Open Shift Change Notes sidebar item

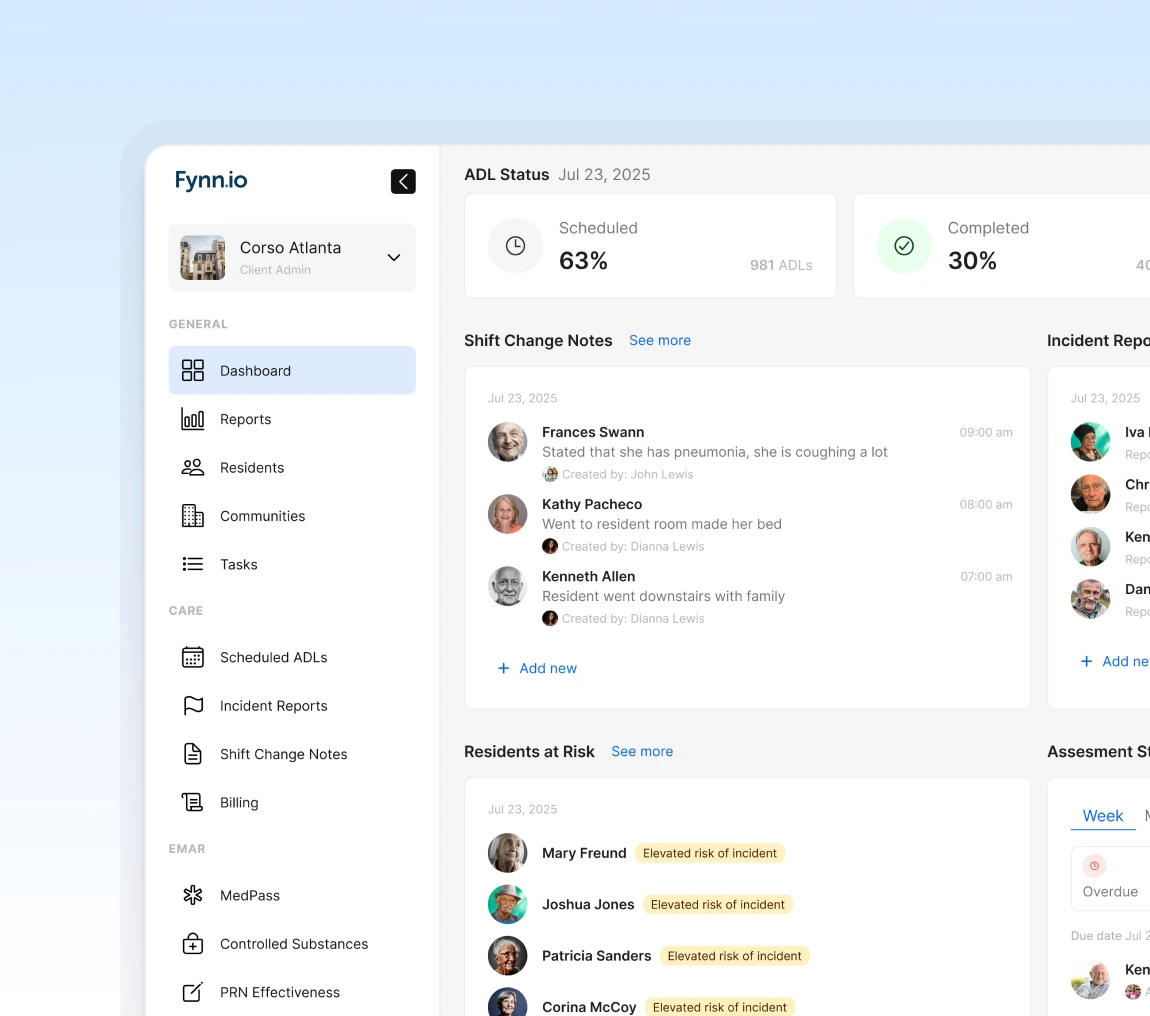coord(292,754)
